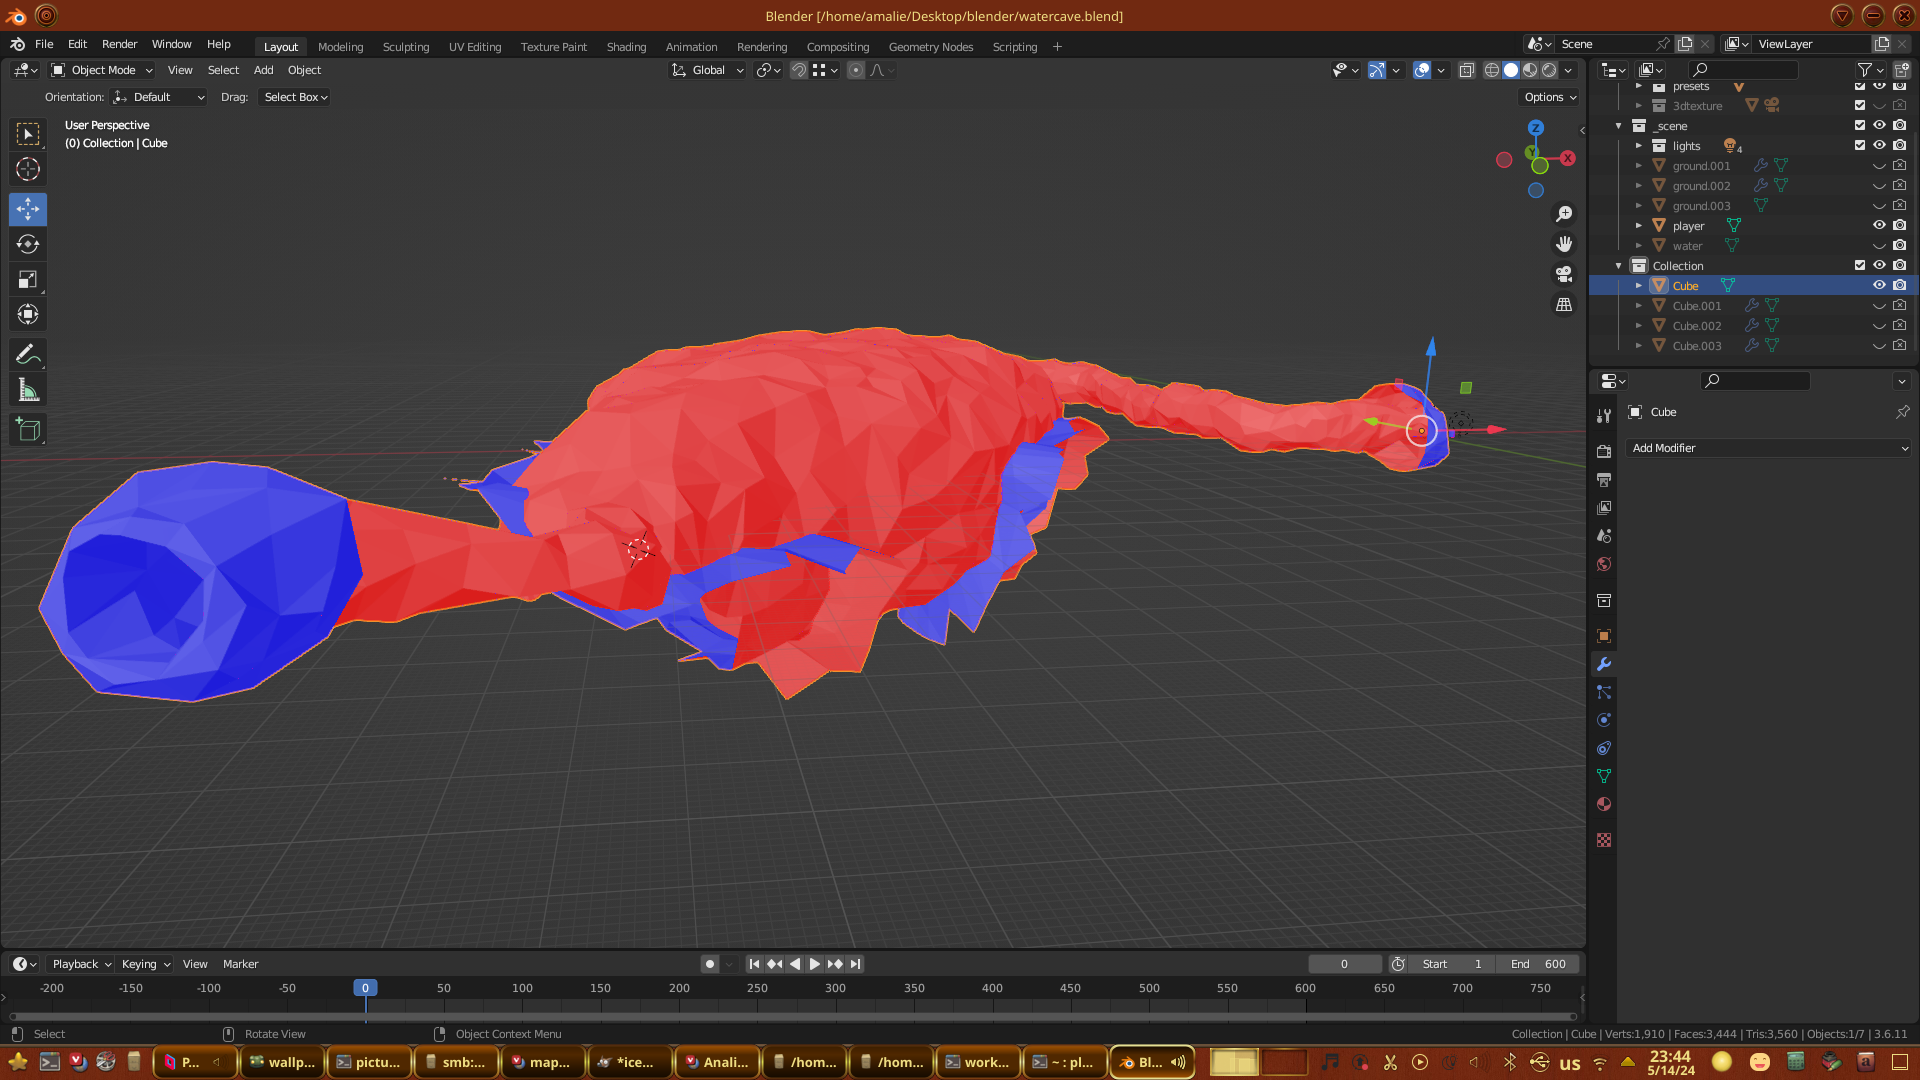Click the Options button in viewport header
This screenshot has width=1920, height=1080.
tap(1550, 97)
